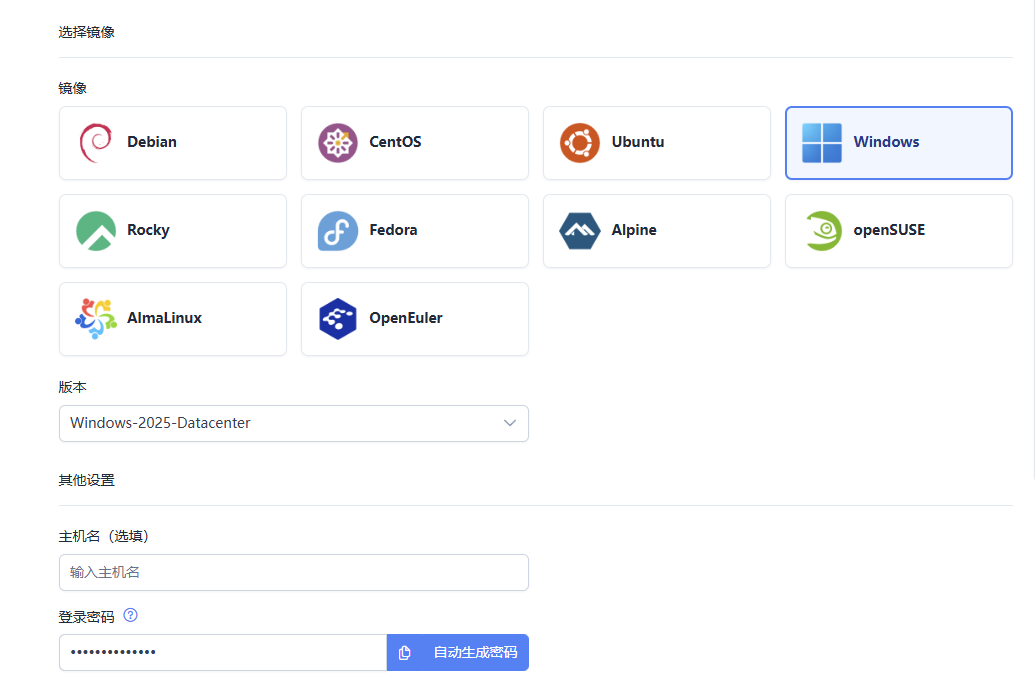
Task: Choose the CentOS image card
Action: [415, 143]
